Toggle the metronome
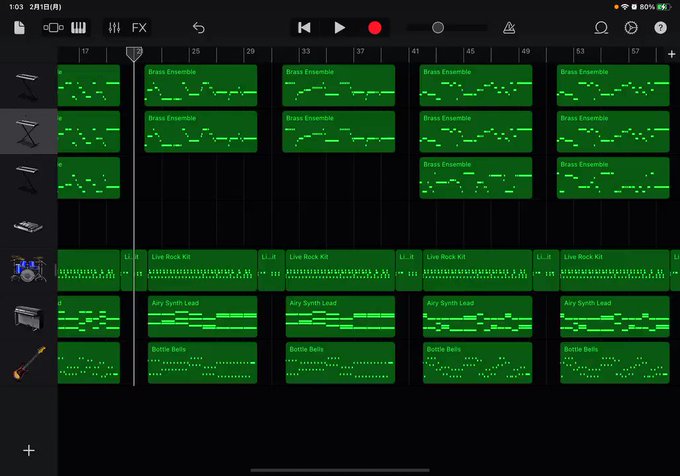 pyautogui.click(x=509, y=28)
